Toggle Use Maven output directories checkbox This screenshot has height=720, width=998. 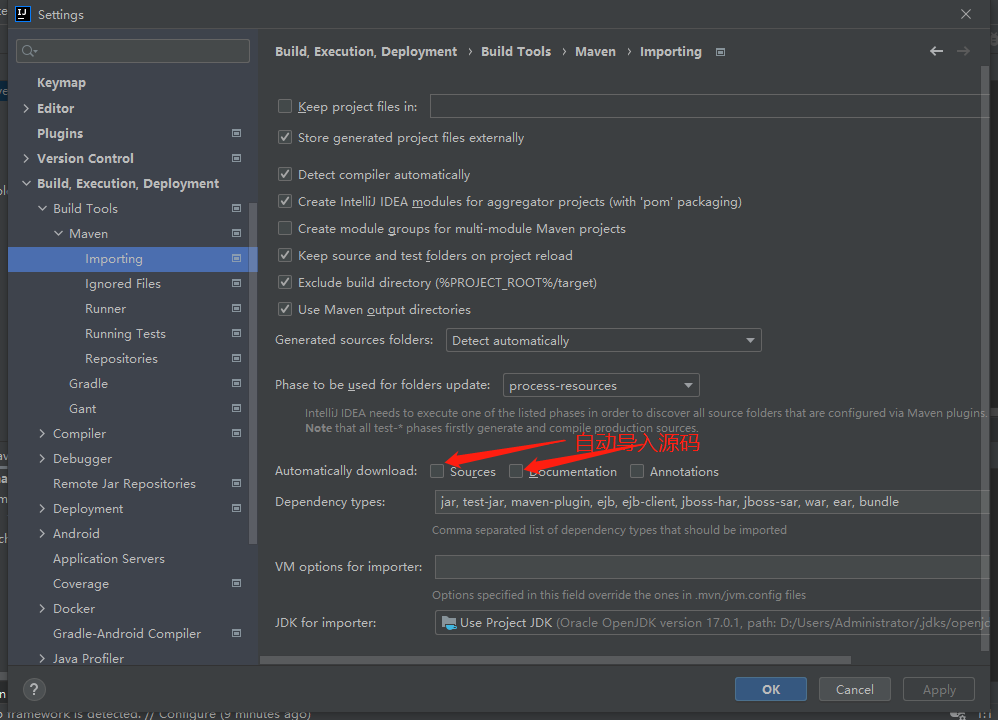[285, 309]
